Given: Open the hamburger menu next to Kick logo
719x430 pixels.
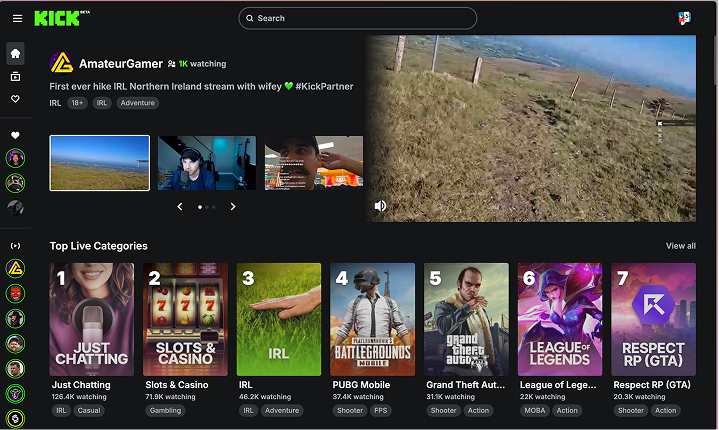Looking at the screenshot, I should [x=15, y=18].
